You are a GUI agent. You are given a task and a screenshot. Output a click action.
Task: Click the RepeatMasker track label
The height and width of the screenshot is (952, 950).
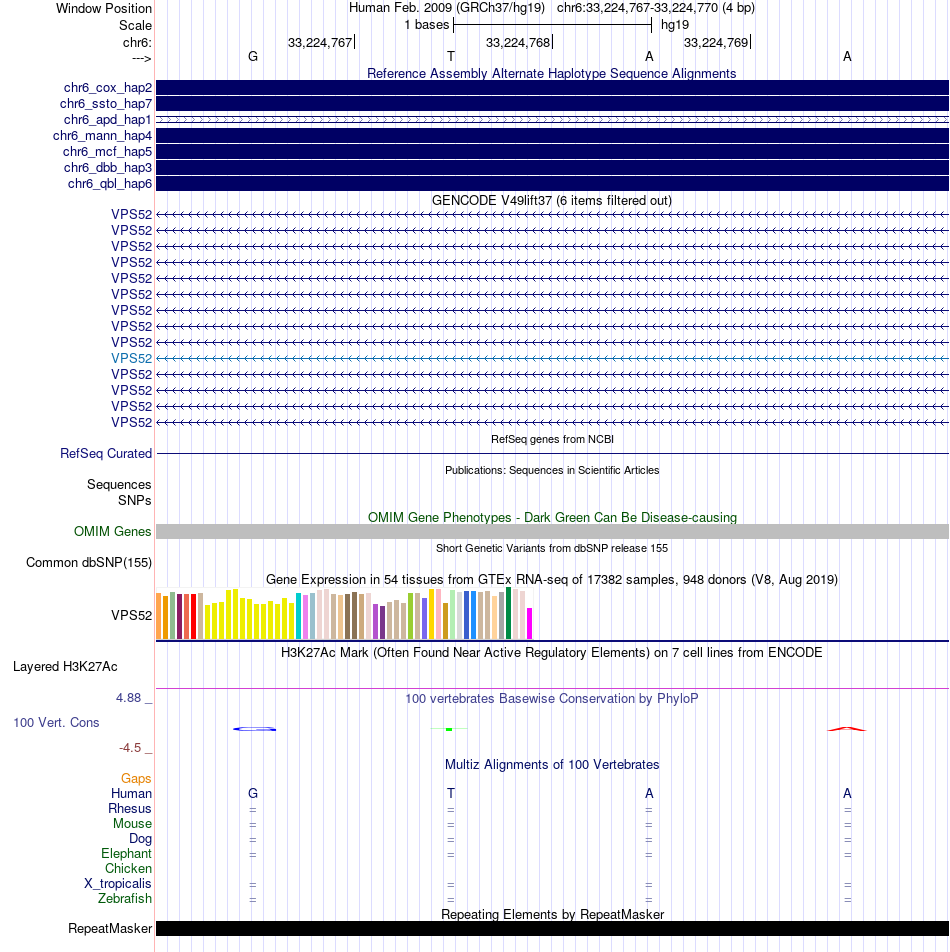click(x=110, y=929)
